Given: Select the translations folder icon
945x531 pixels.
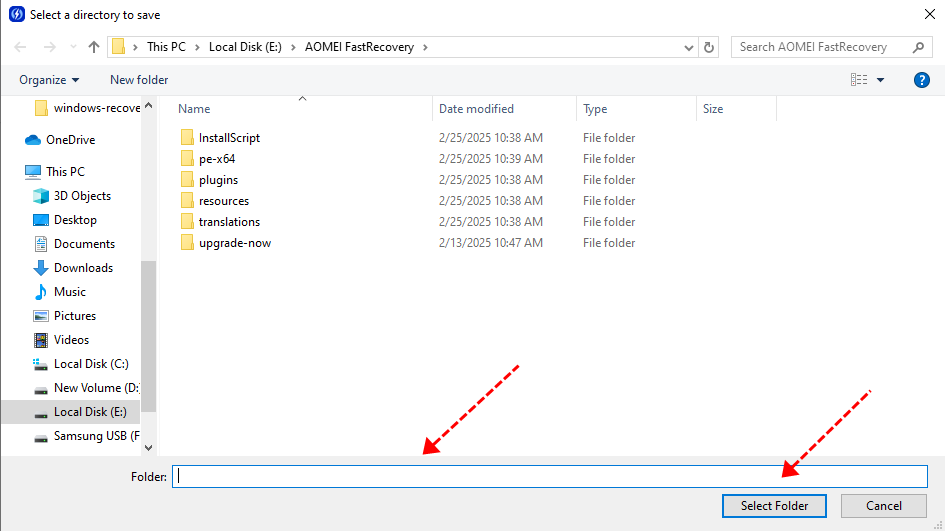Looking at the screenshot, I should 187,222.
